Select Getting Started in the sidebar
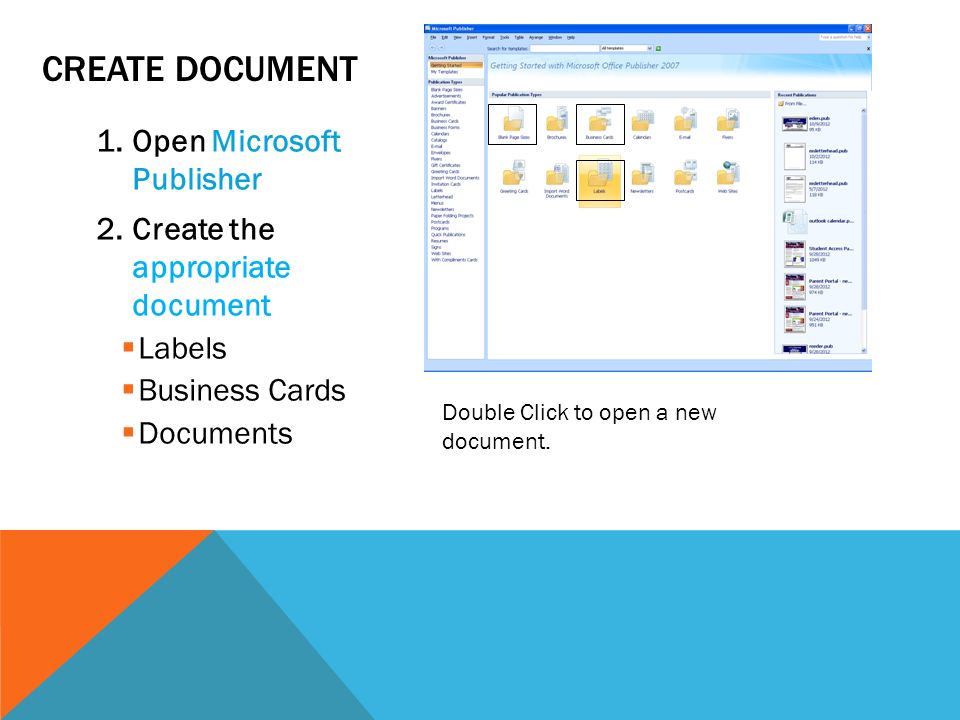This screenshot has height=720, width=960. click(x=456, y=65)
